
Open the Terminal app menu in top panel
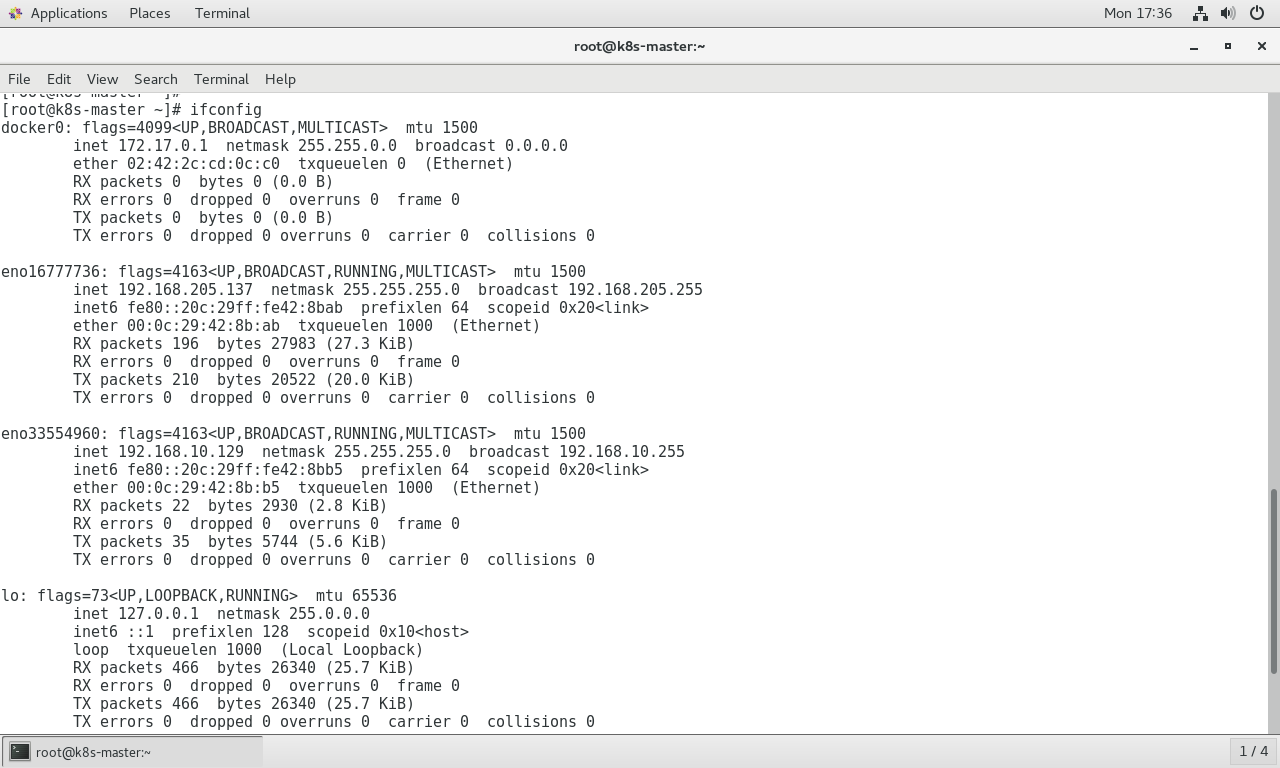pos(222,13)
